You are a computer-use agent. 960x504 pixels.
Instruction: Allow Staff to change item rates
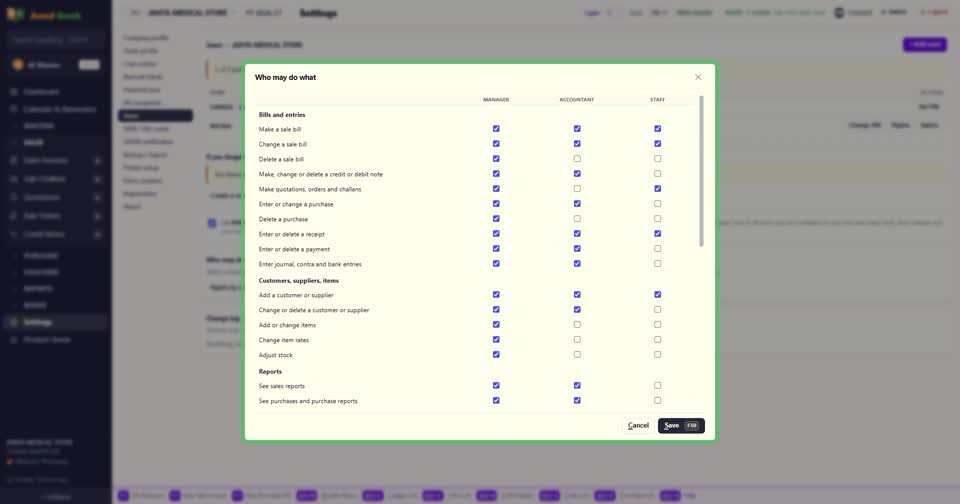[x=658, y=340]
